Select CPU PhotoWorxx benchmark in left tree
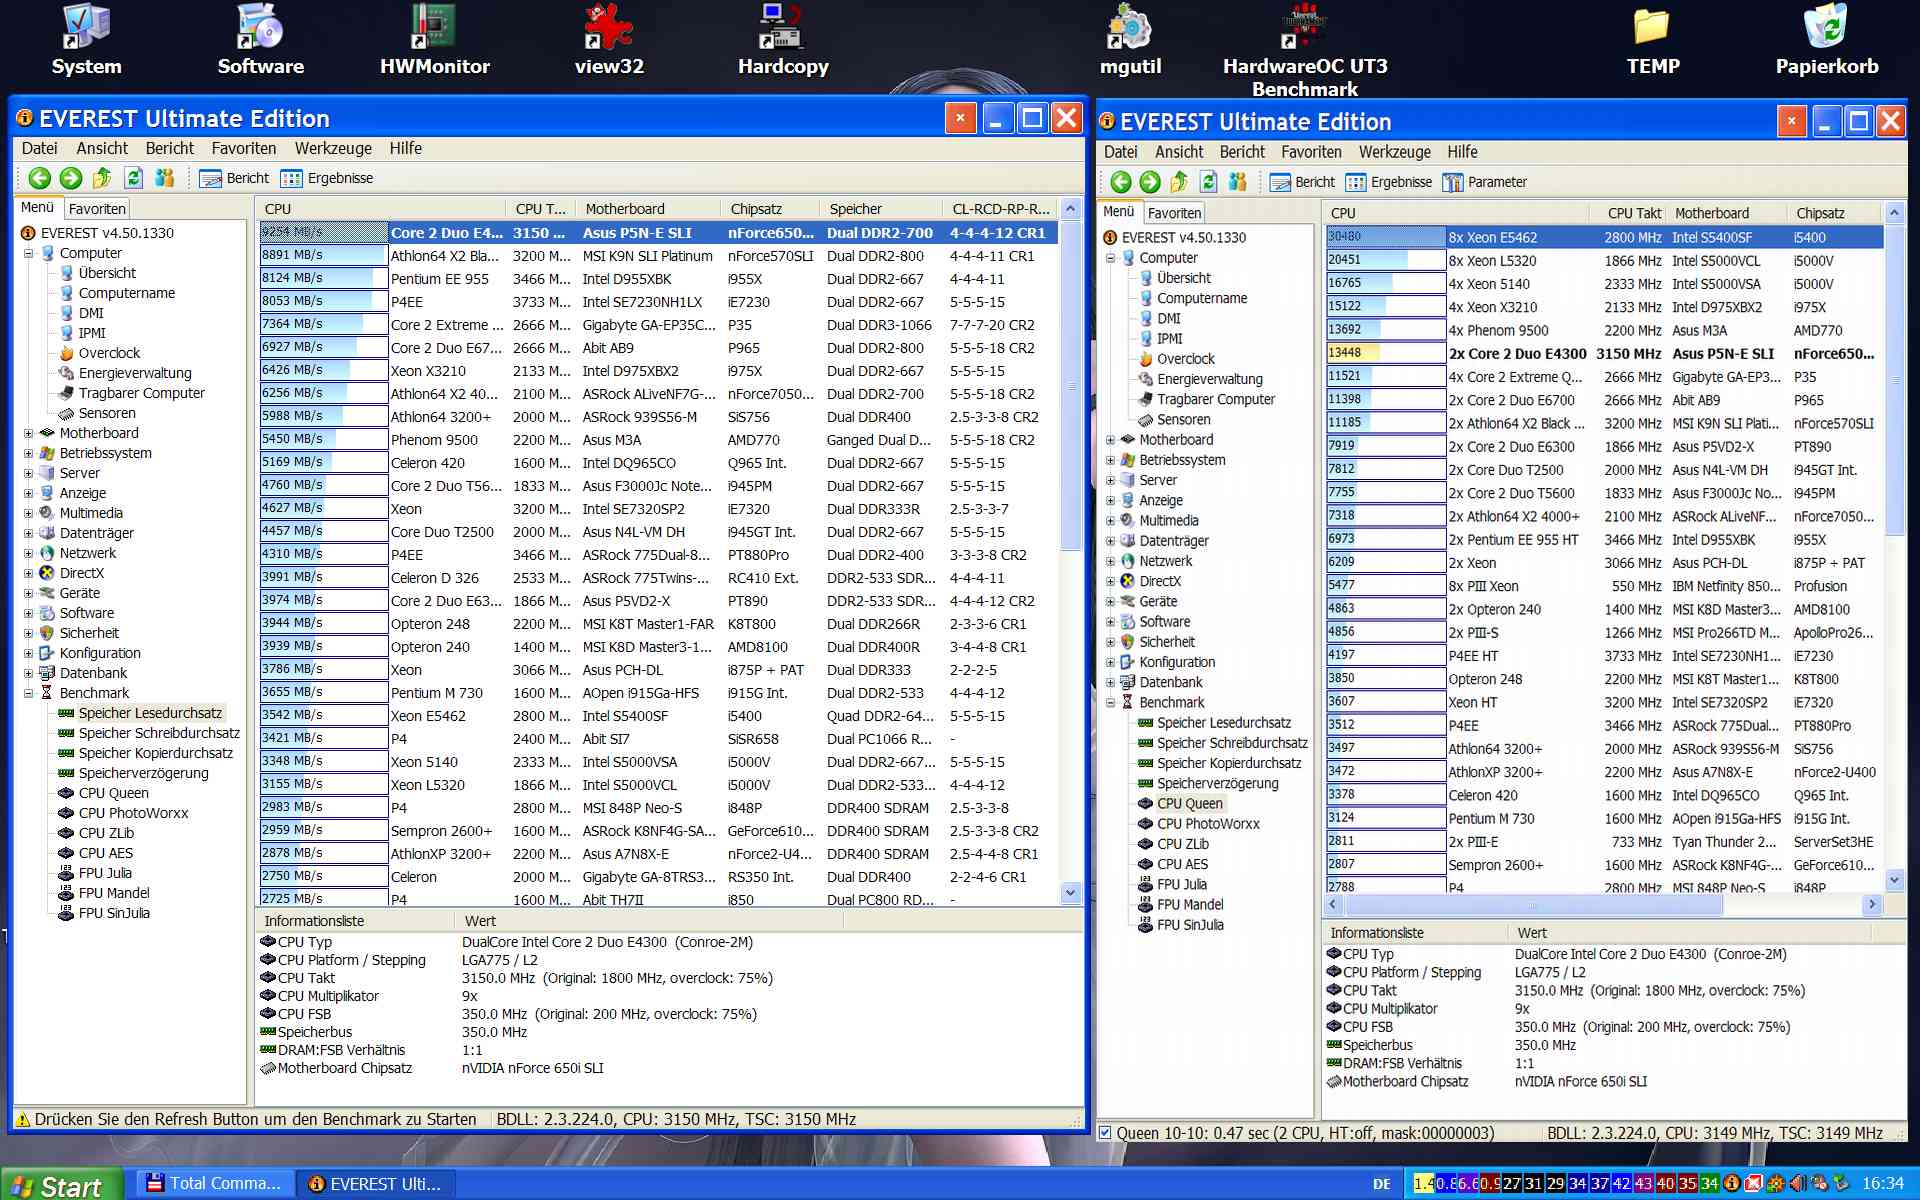The width and height of the screenshot is (1920, 1200). [x=133, y=813]
